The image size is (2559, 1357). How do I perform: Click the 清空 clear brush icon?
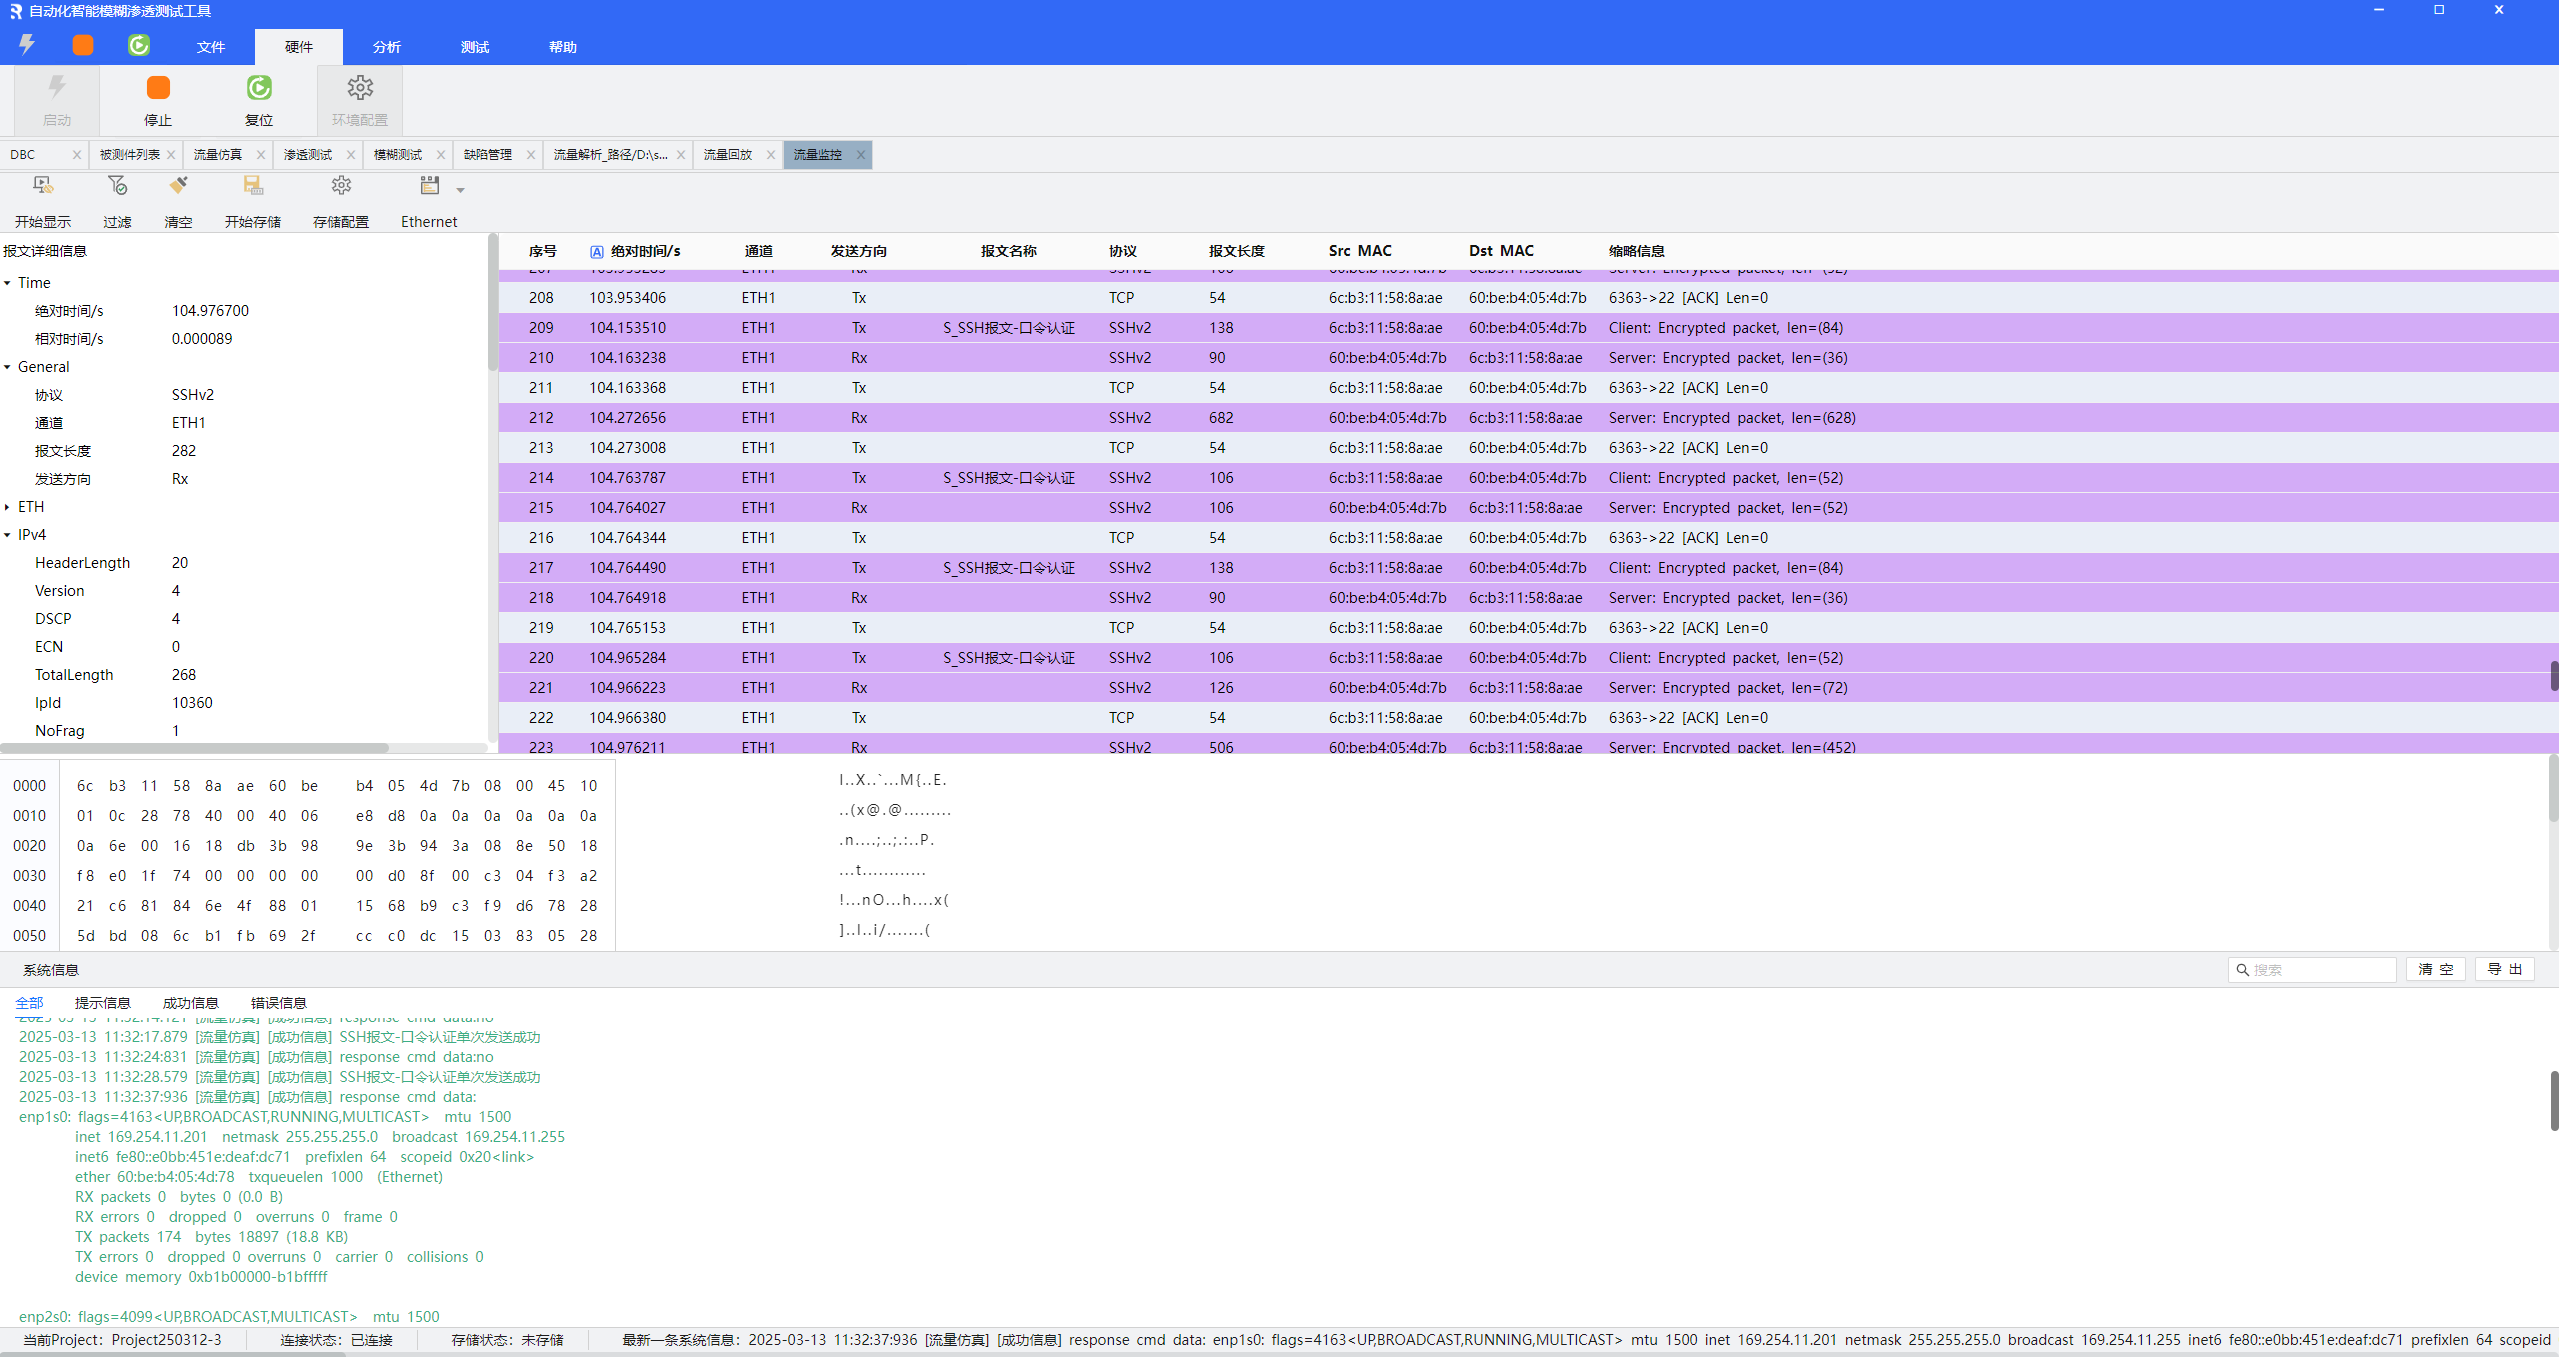(x=178, y=186)
